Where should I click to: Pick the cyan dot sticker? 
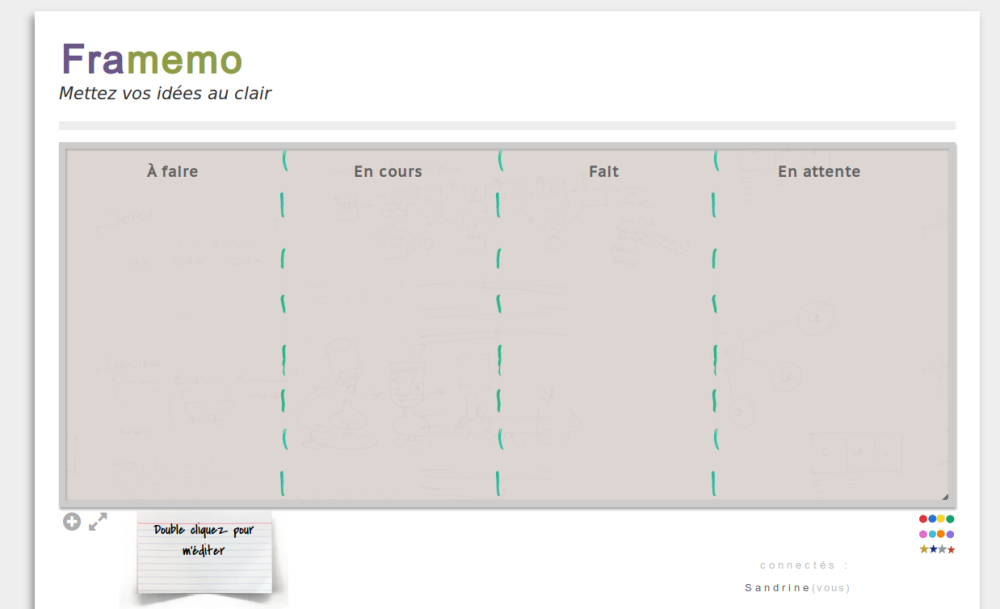point(932,534)
